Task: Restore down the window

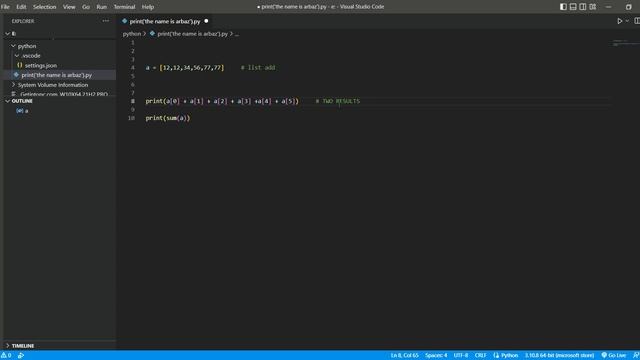Action: point(629,7)
